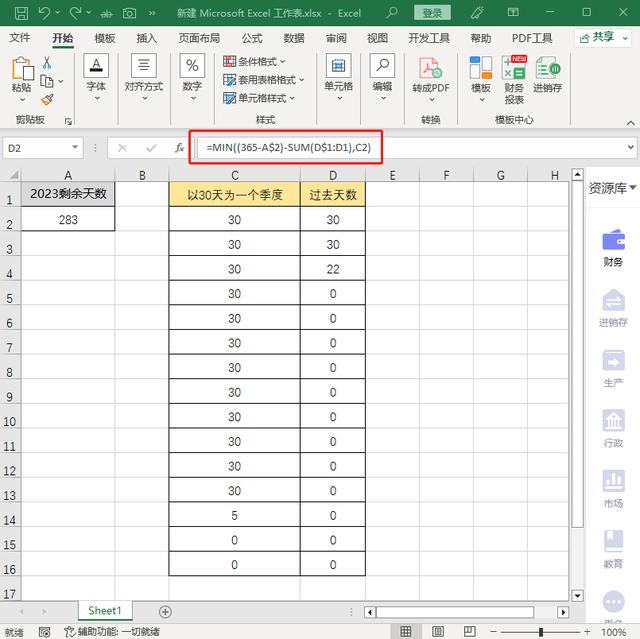
Task: Switch to the Developer (开发工具) tab
Action: tap(429, 38)
